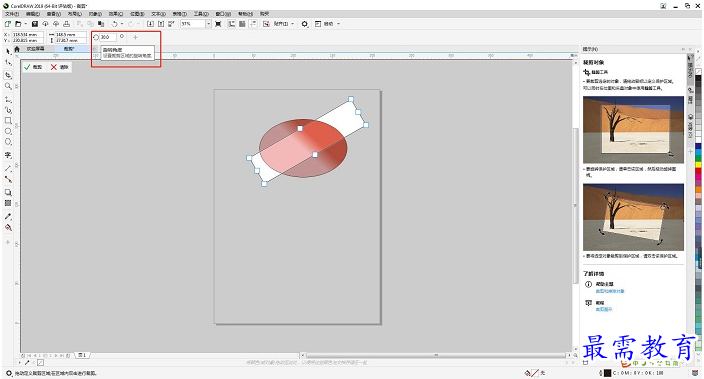
Task: Select the Crop tool in toolbox
Action: pos(8,75)
